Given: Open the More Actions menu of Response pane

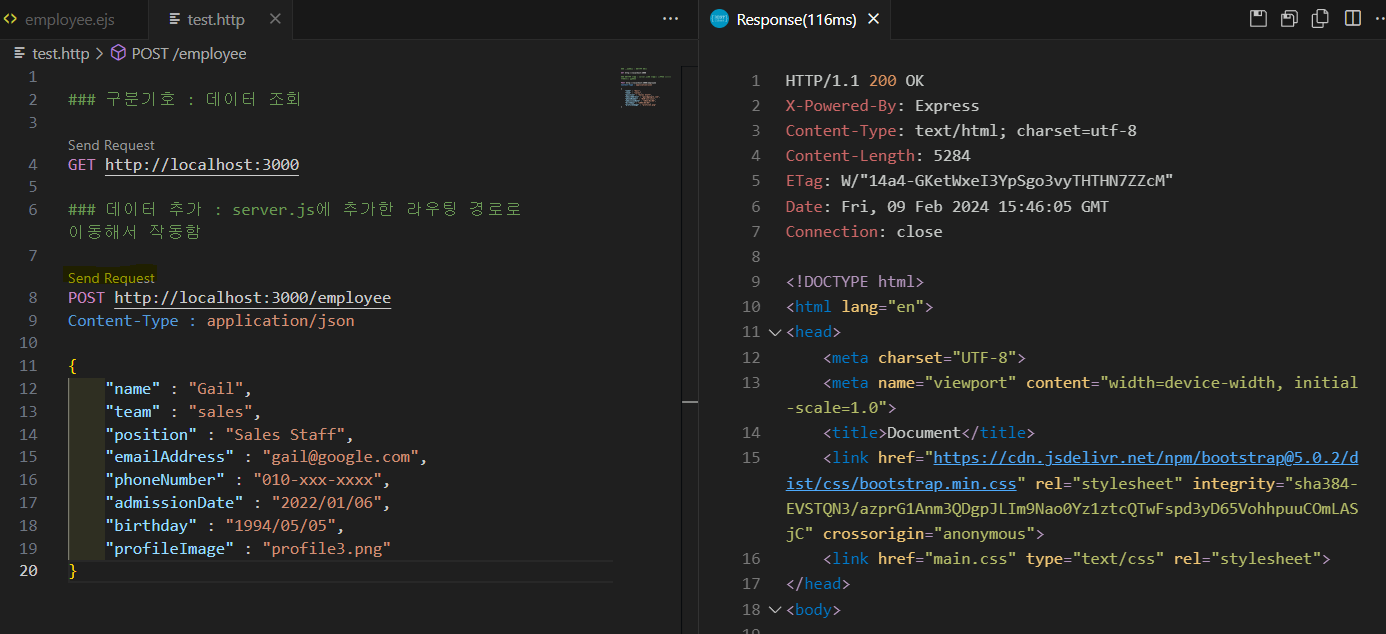Looking at the screenshot, I should pyautogui.click(x=1383, y=19).
